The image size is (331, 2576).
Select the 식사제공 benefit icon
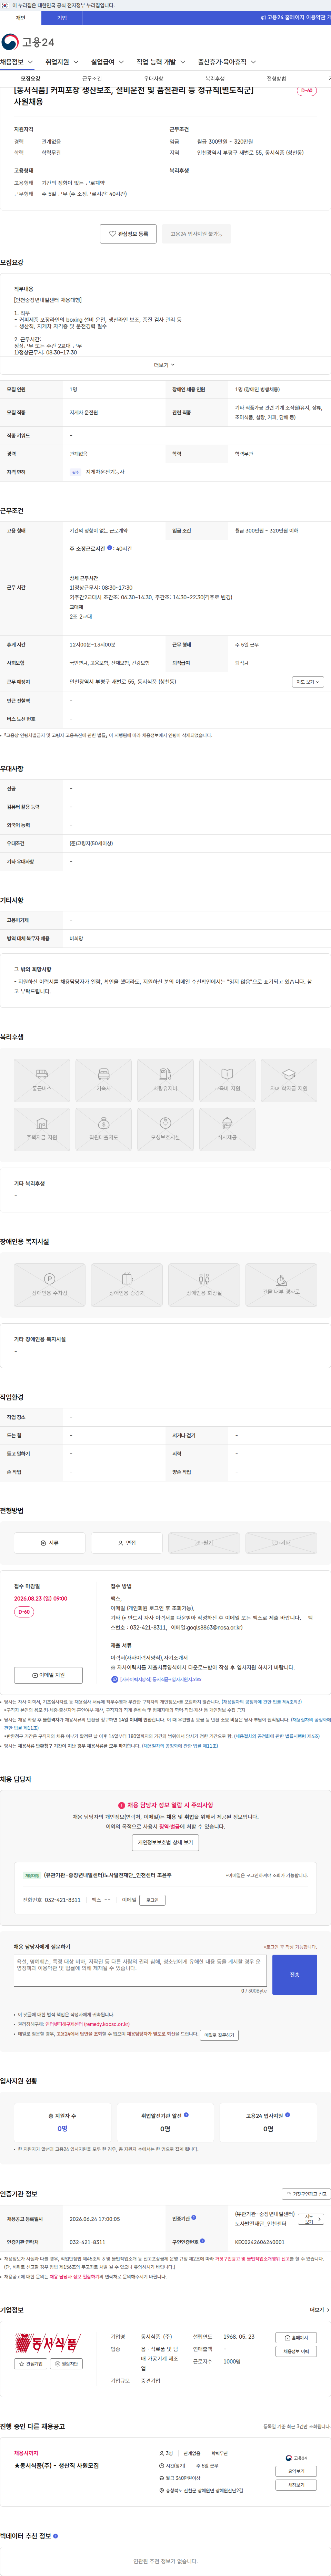point(227,1129)
